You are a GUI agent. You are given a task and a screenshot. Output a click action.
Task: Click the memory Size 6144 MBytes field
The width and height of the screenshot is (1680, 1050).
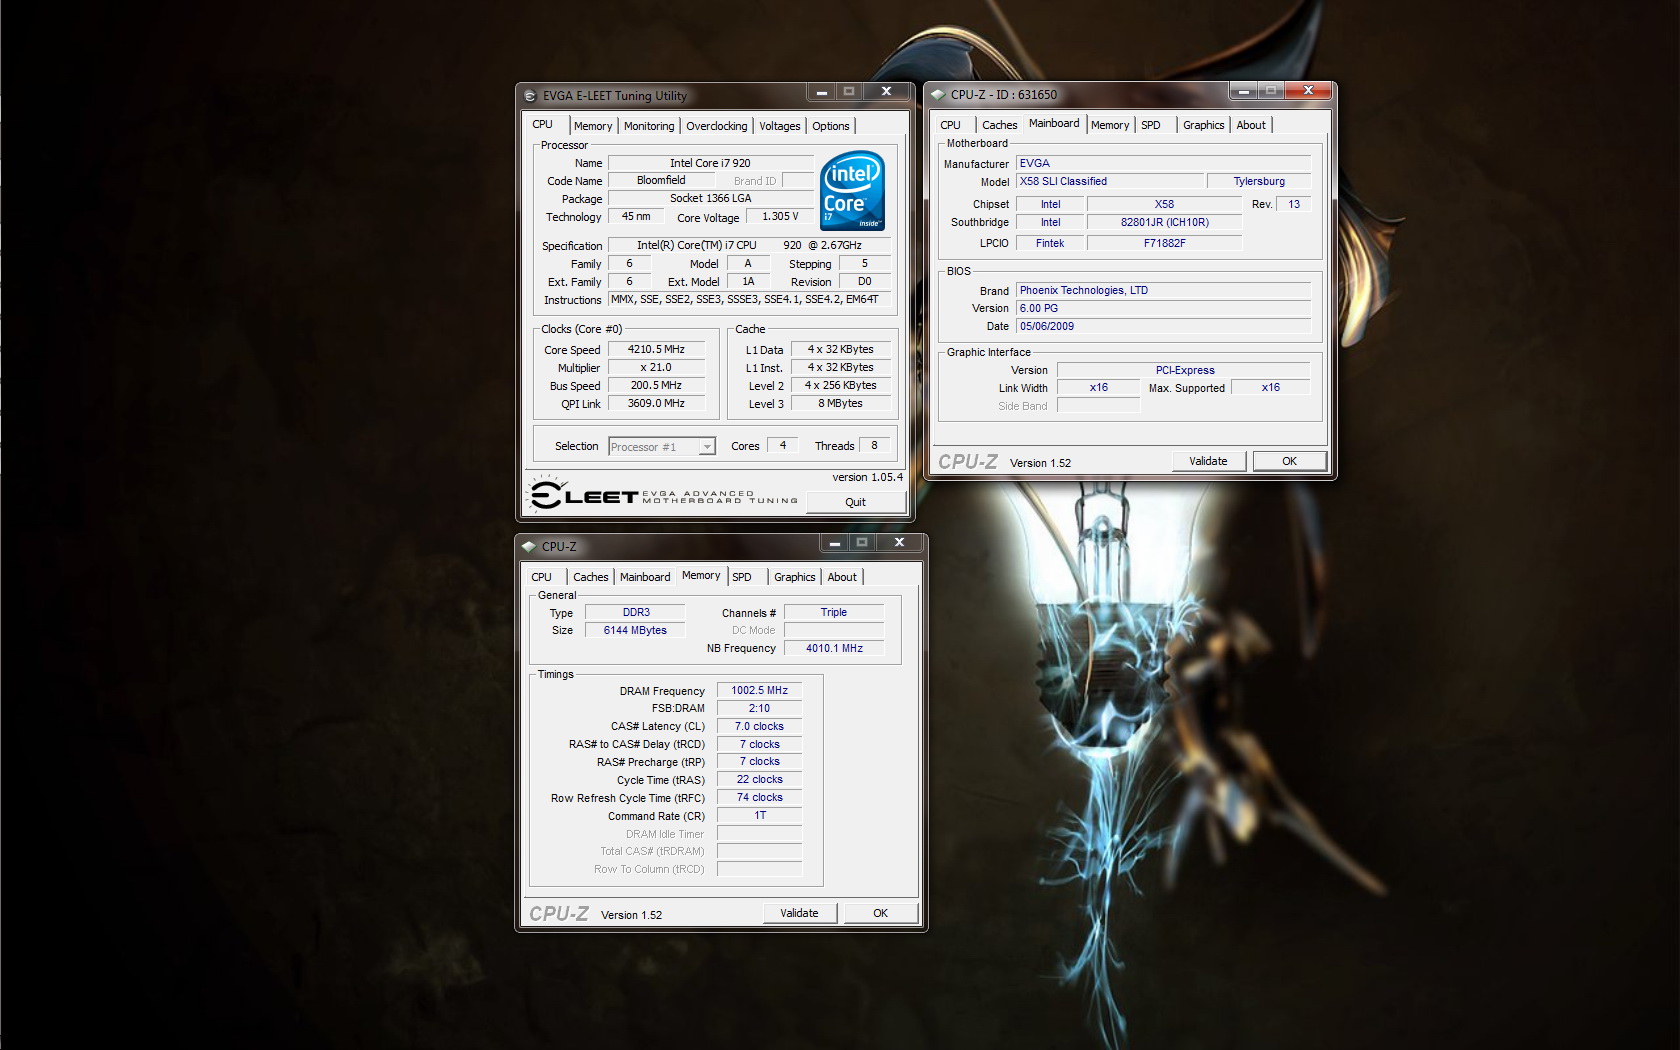tap(635, 631)
